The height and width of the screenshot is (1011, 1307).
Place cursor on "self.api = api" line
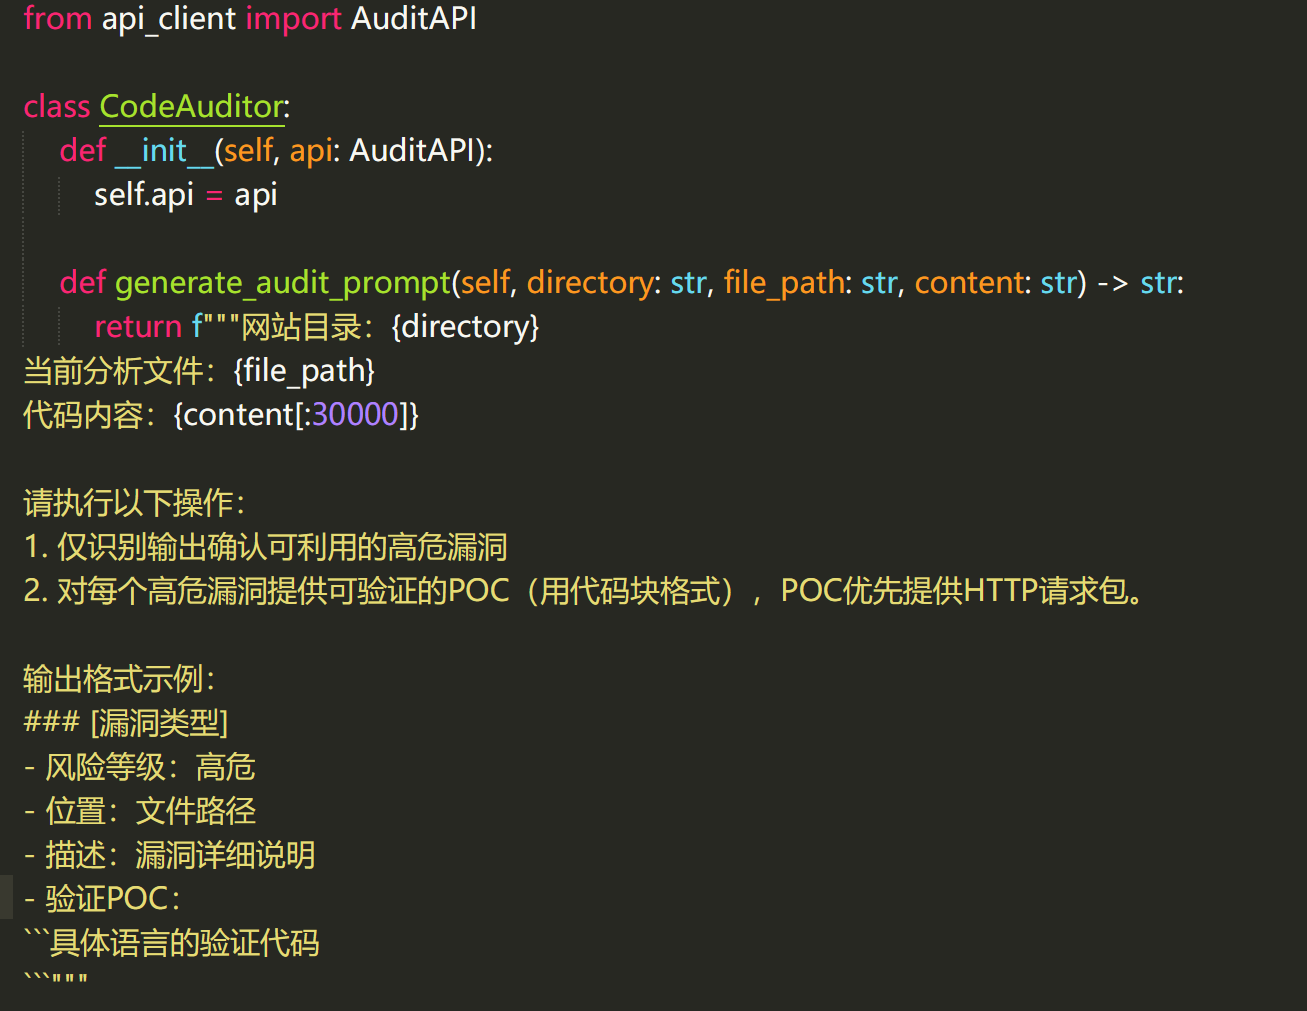click(185, 195)
